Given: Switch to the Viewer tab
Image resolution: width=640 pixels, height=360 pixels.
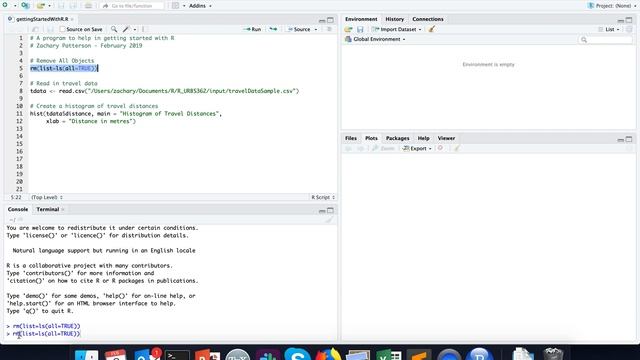Looking at the screenshot, I should [x=446, y=138].
